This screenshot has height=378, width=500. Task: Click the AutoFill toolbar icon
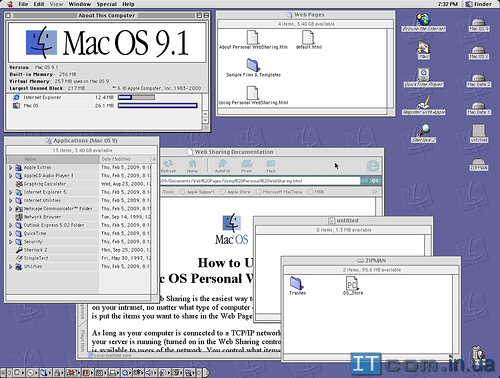222,166
